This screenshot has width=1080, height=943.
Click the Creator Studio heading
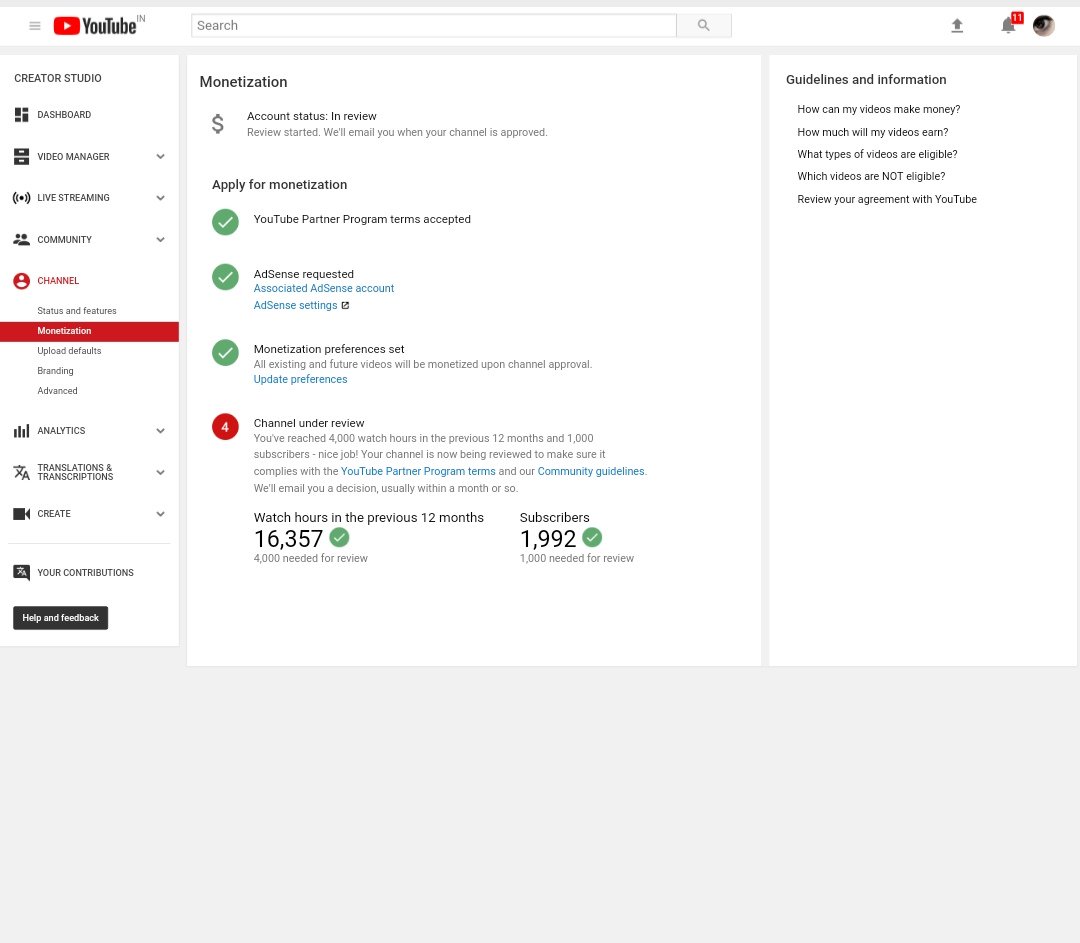(x=58, y=79)
